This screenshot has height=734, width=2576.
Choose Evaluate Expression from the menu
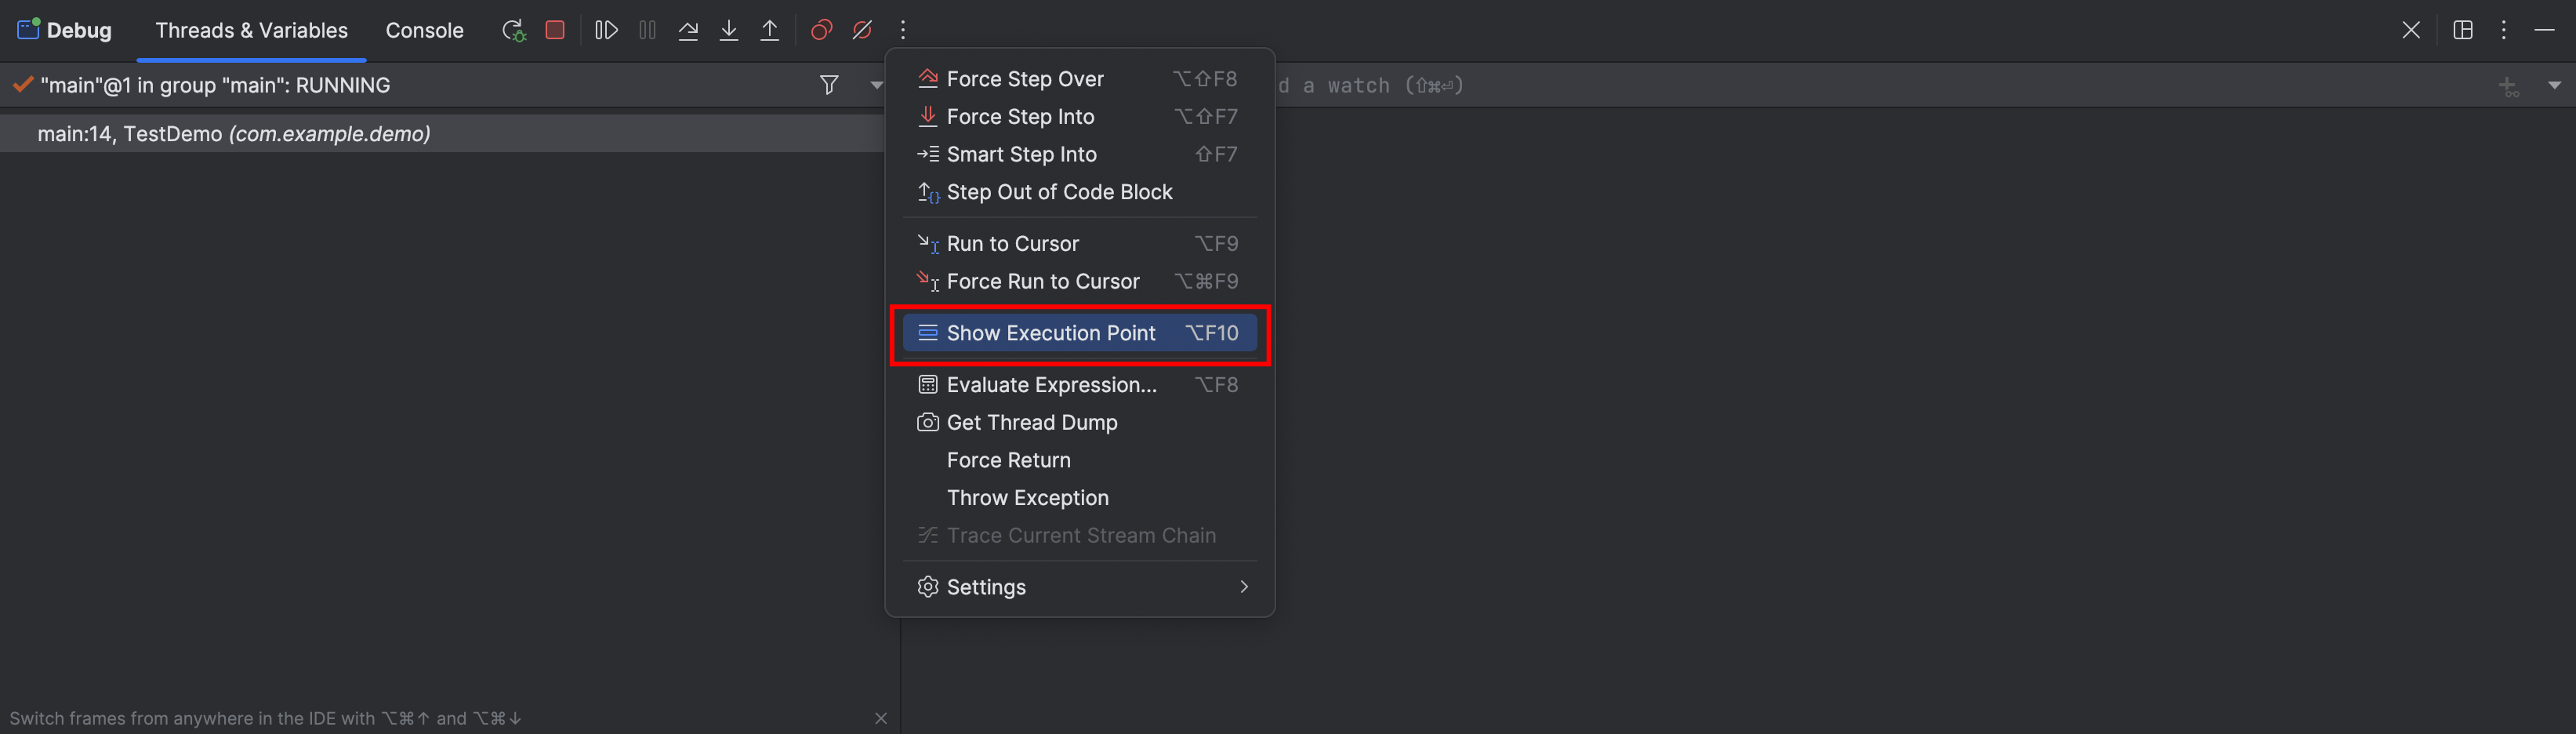[x=1051, y=385]
